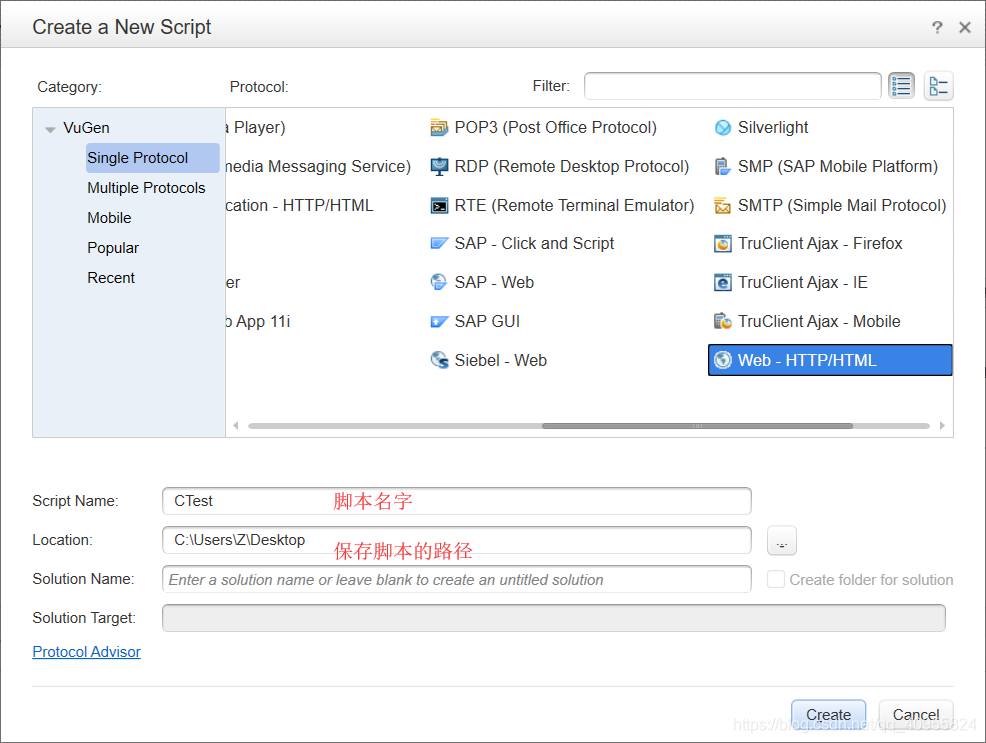Switch protocols to list view
The width and height of the screenshot is (986, 743).
click(901, 86)
